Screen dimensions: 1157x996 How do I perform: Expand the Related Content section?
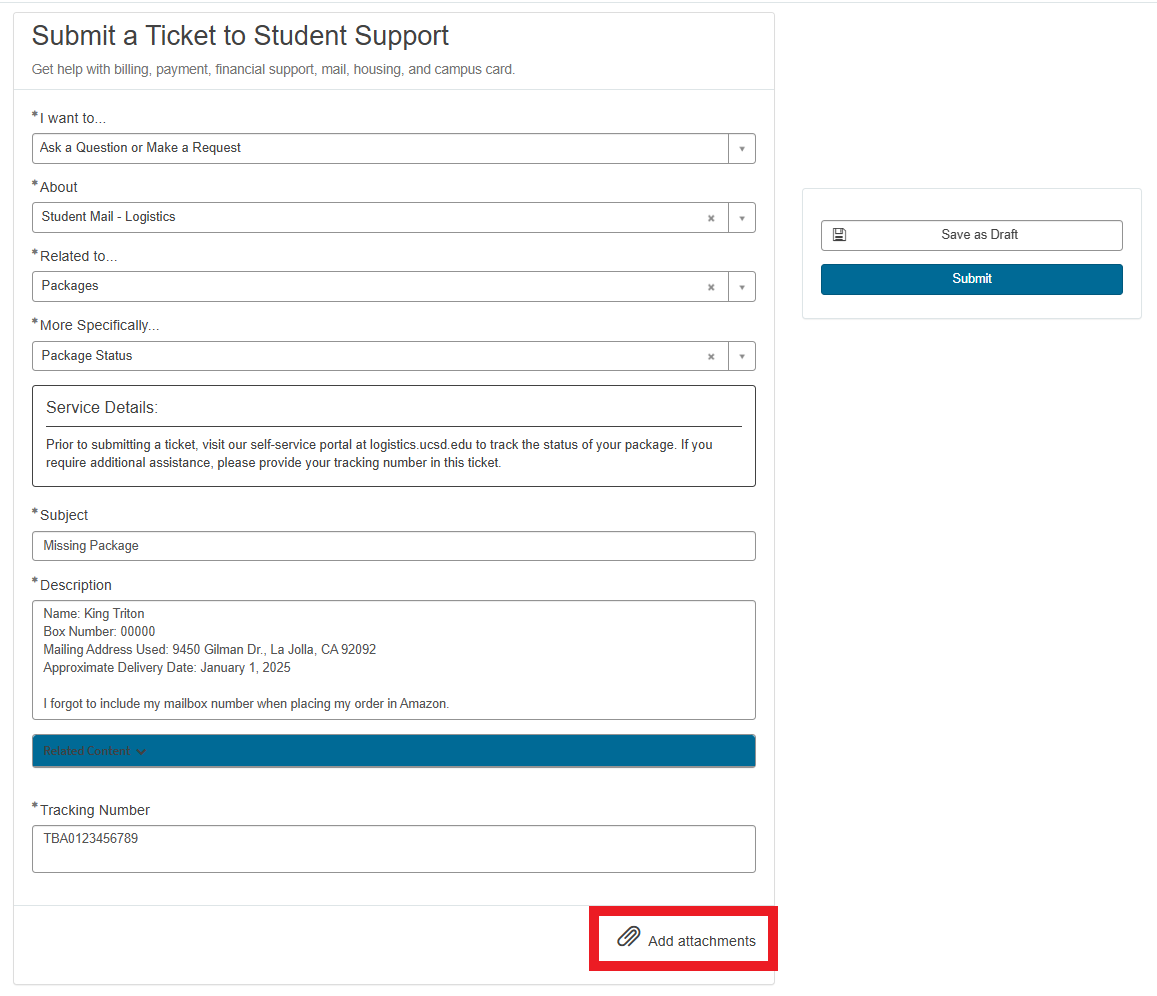click(95, 751)
